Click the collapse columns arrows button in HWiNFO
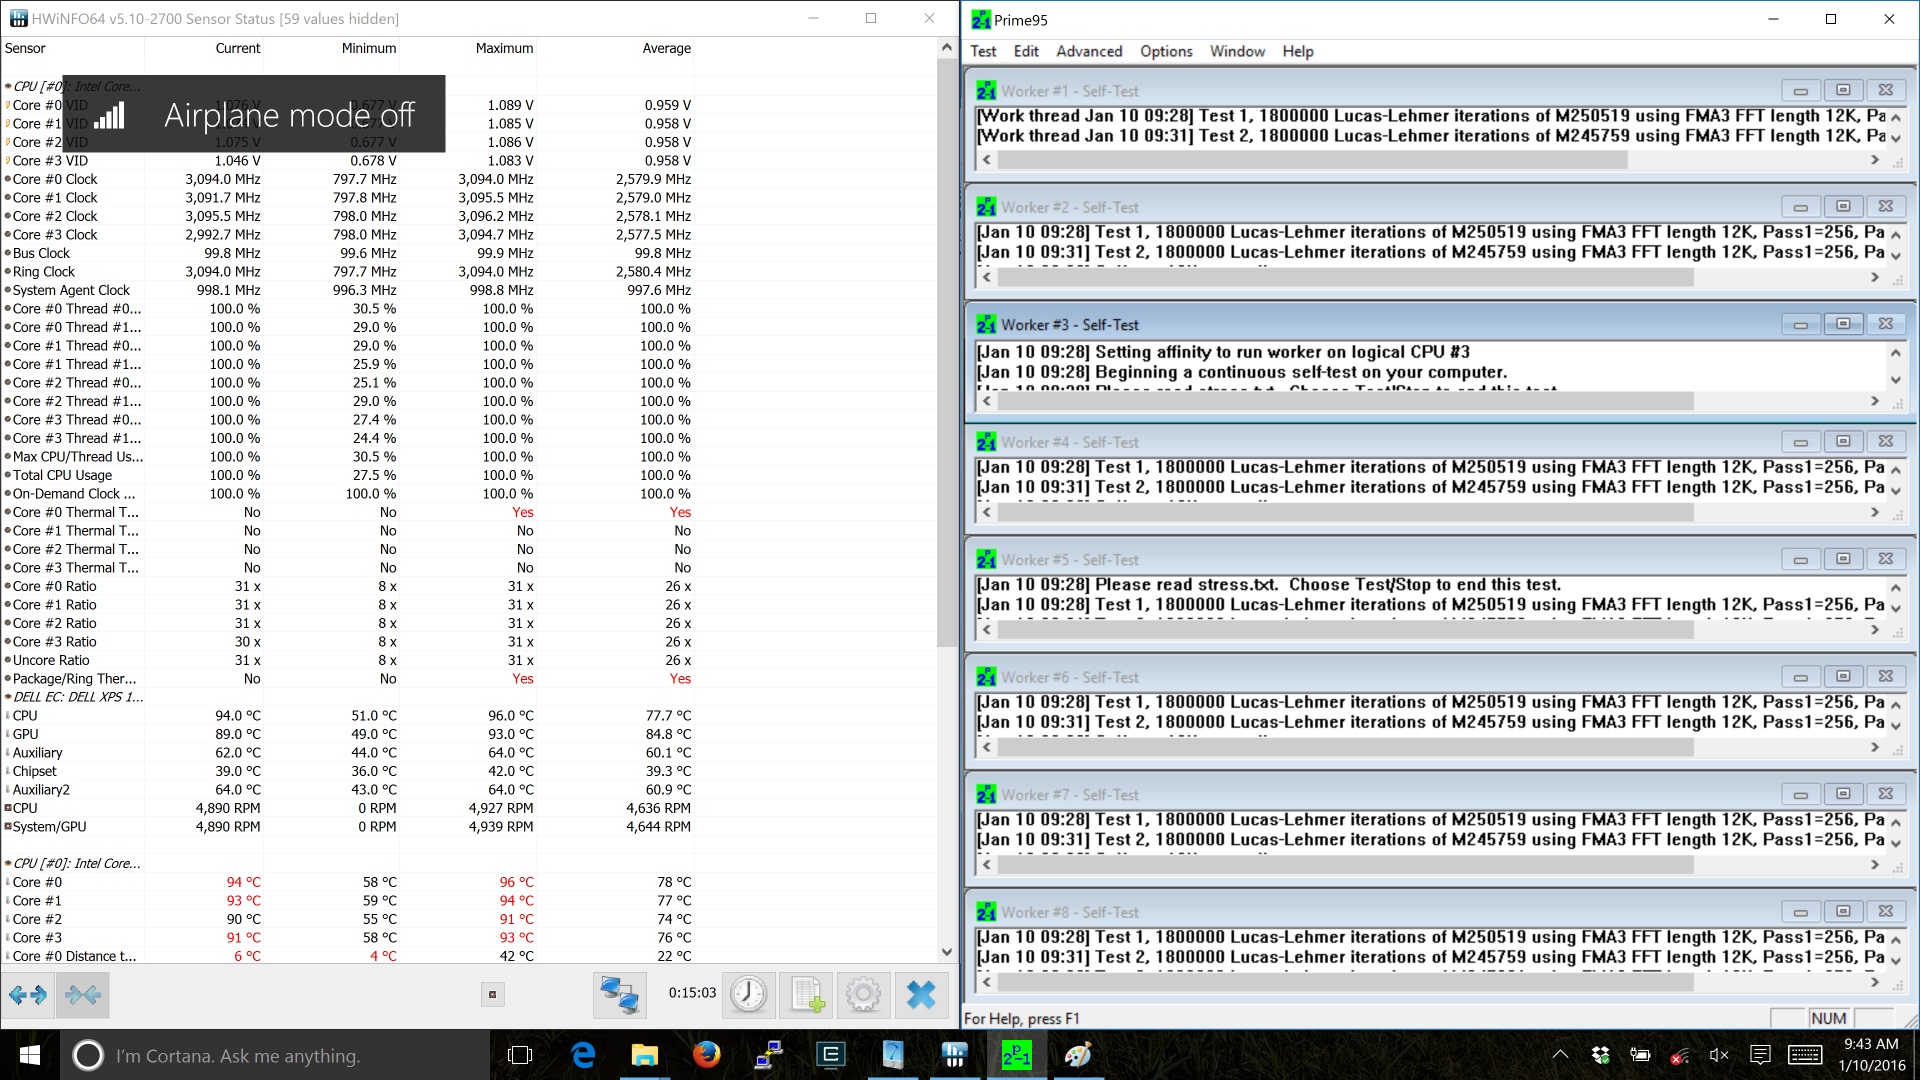This screenshot has width=1920, height=1080. [x=82, y=994]
